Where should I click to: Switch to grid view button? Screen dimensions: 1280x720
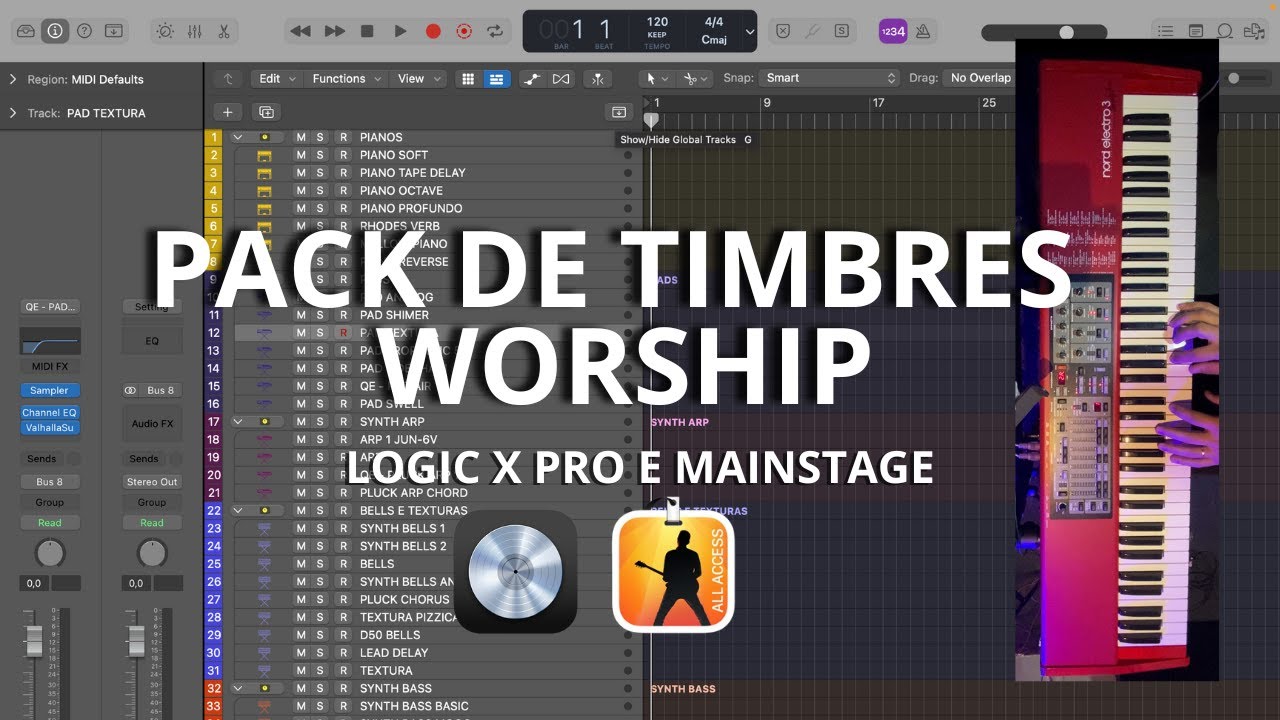[x=467, y=79]
